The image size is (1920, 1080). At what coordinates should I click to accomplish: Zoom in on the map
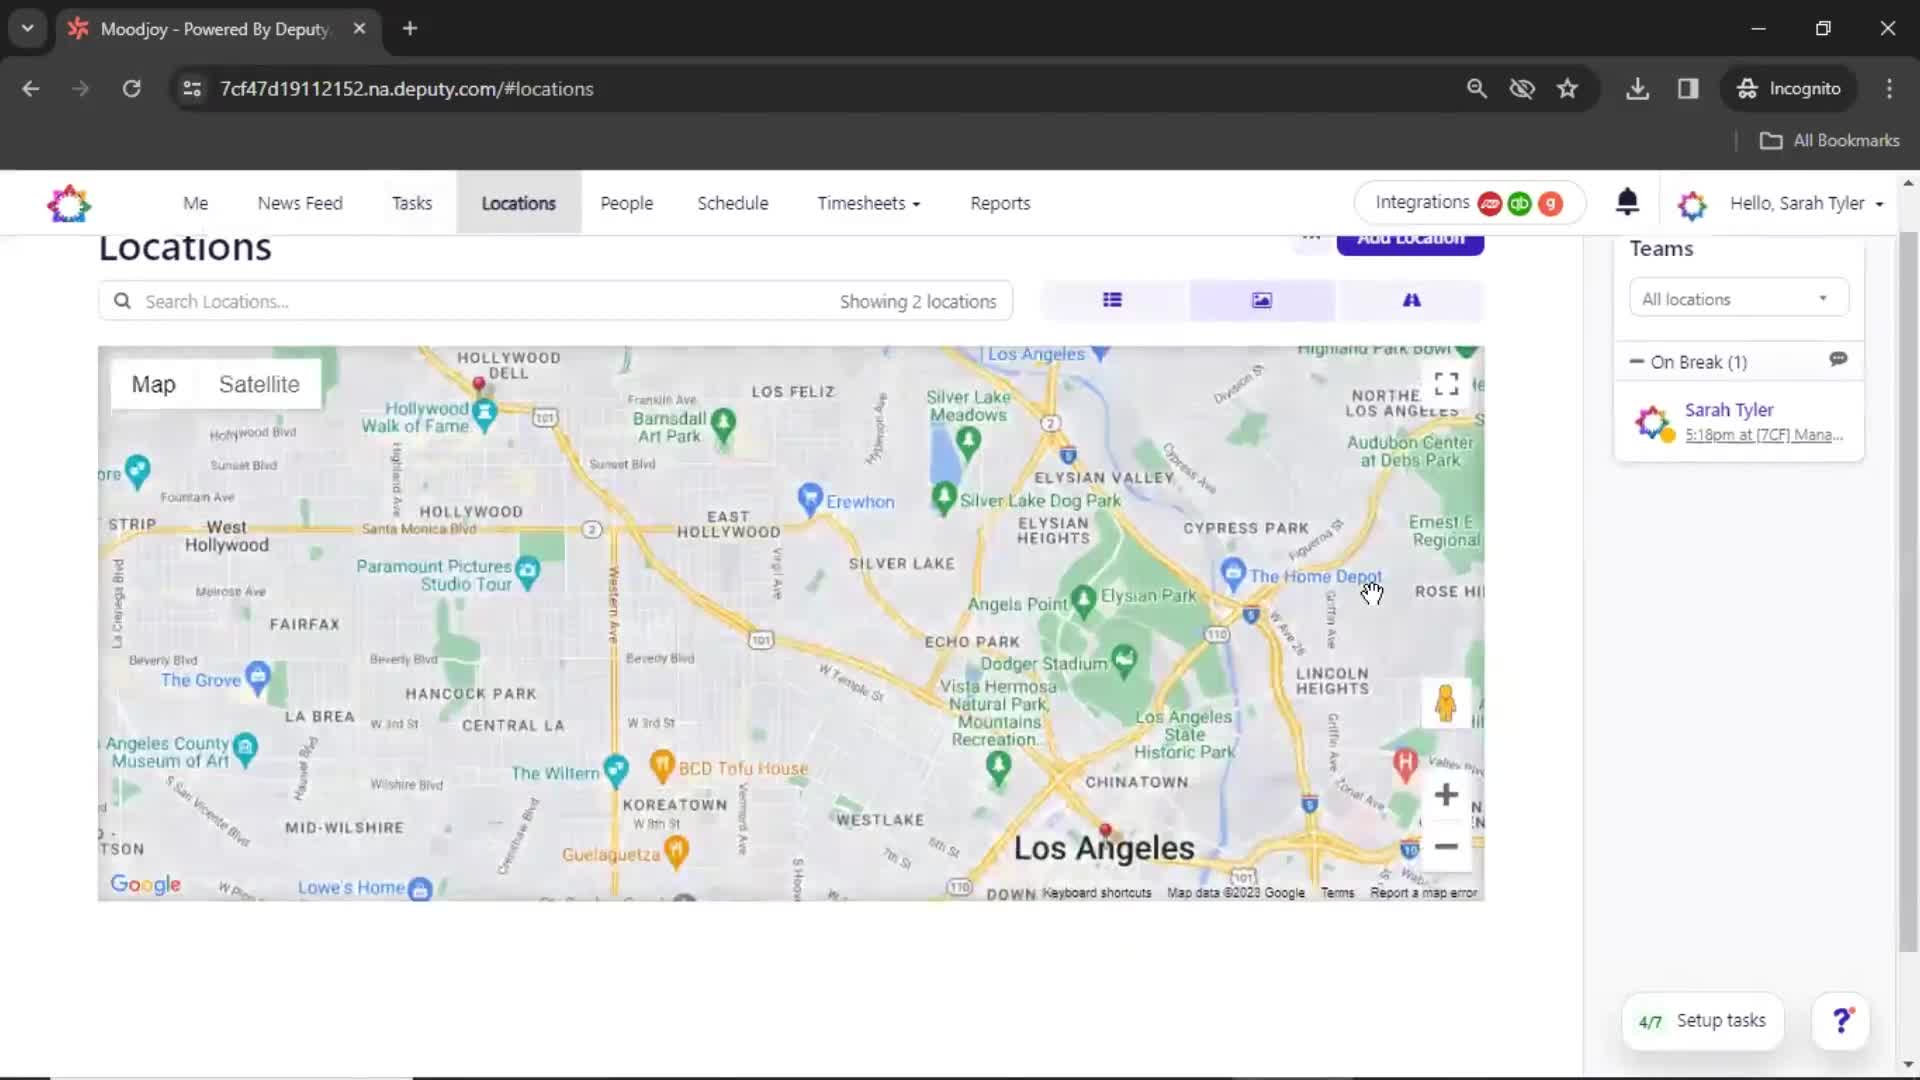1446,795
